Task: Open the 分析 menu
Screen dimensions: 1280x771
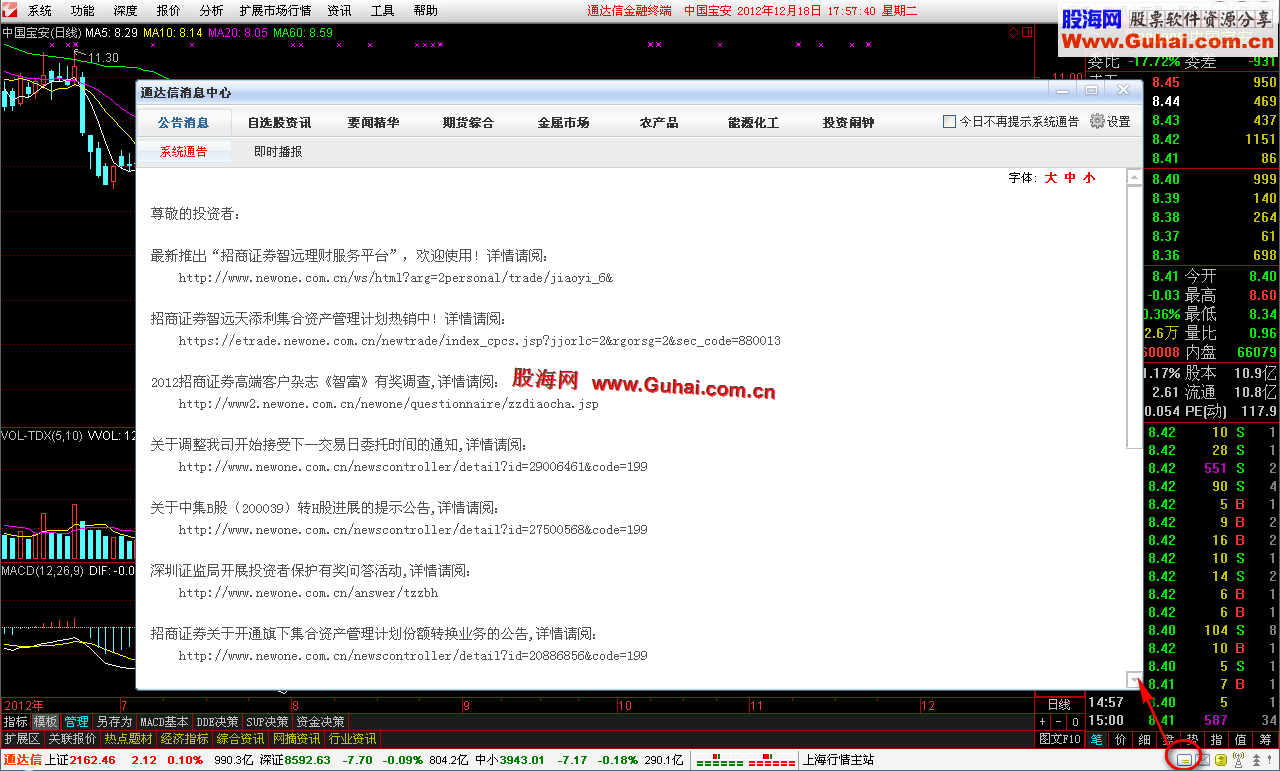Action: coord(212,11)
